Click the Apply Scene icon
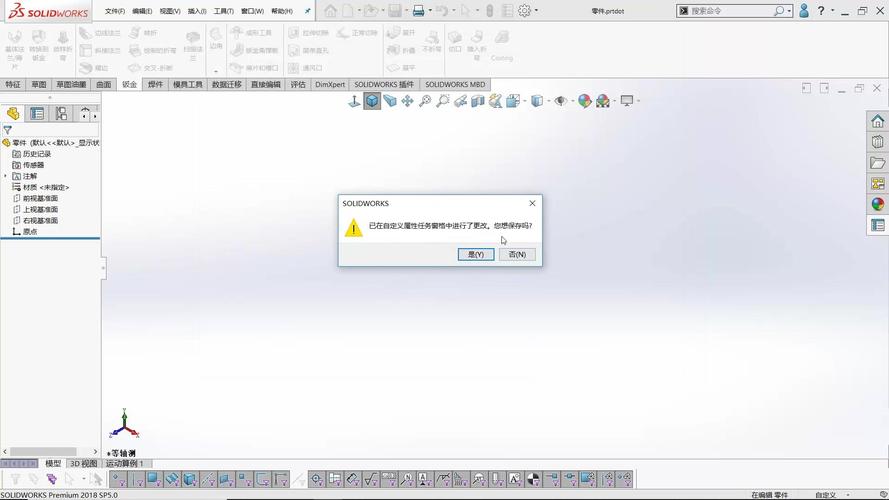889x500 pixels. point(603,101)
